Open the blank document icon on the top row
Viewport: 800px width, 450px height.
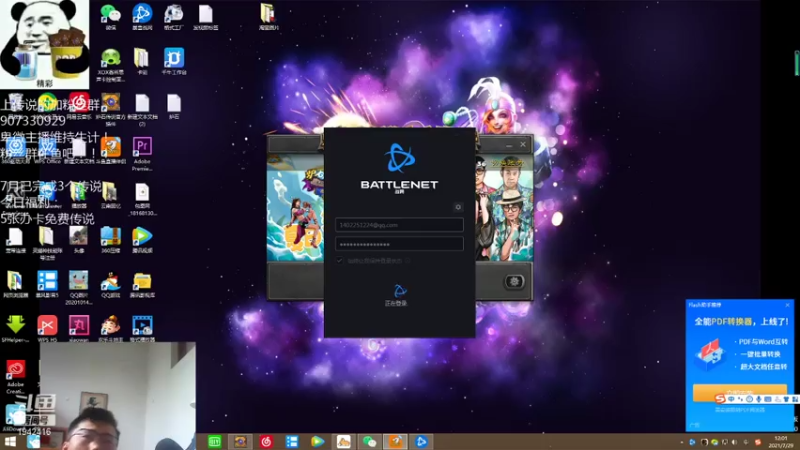point(206,17)
